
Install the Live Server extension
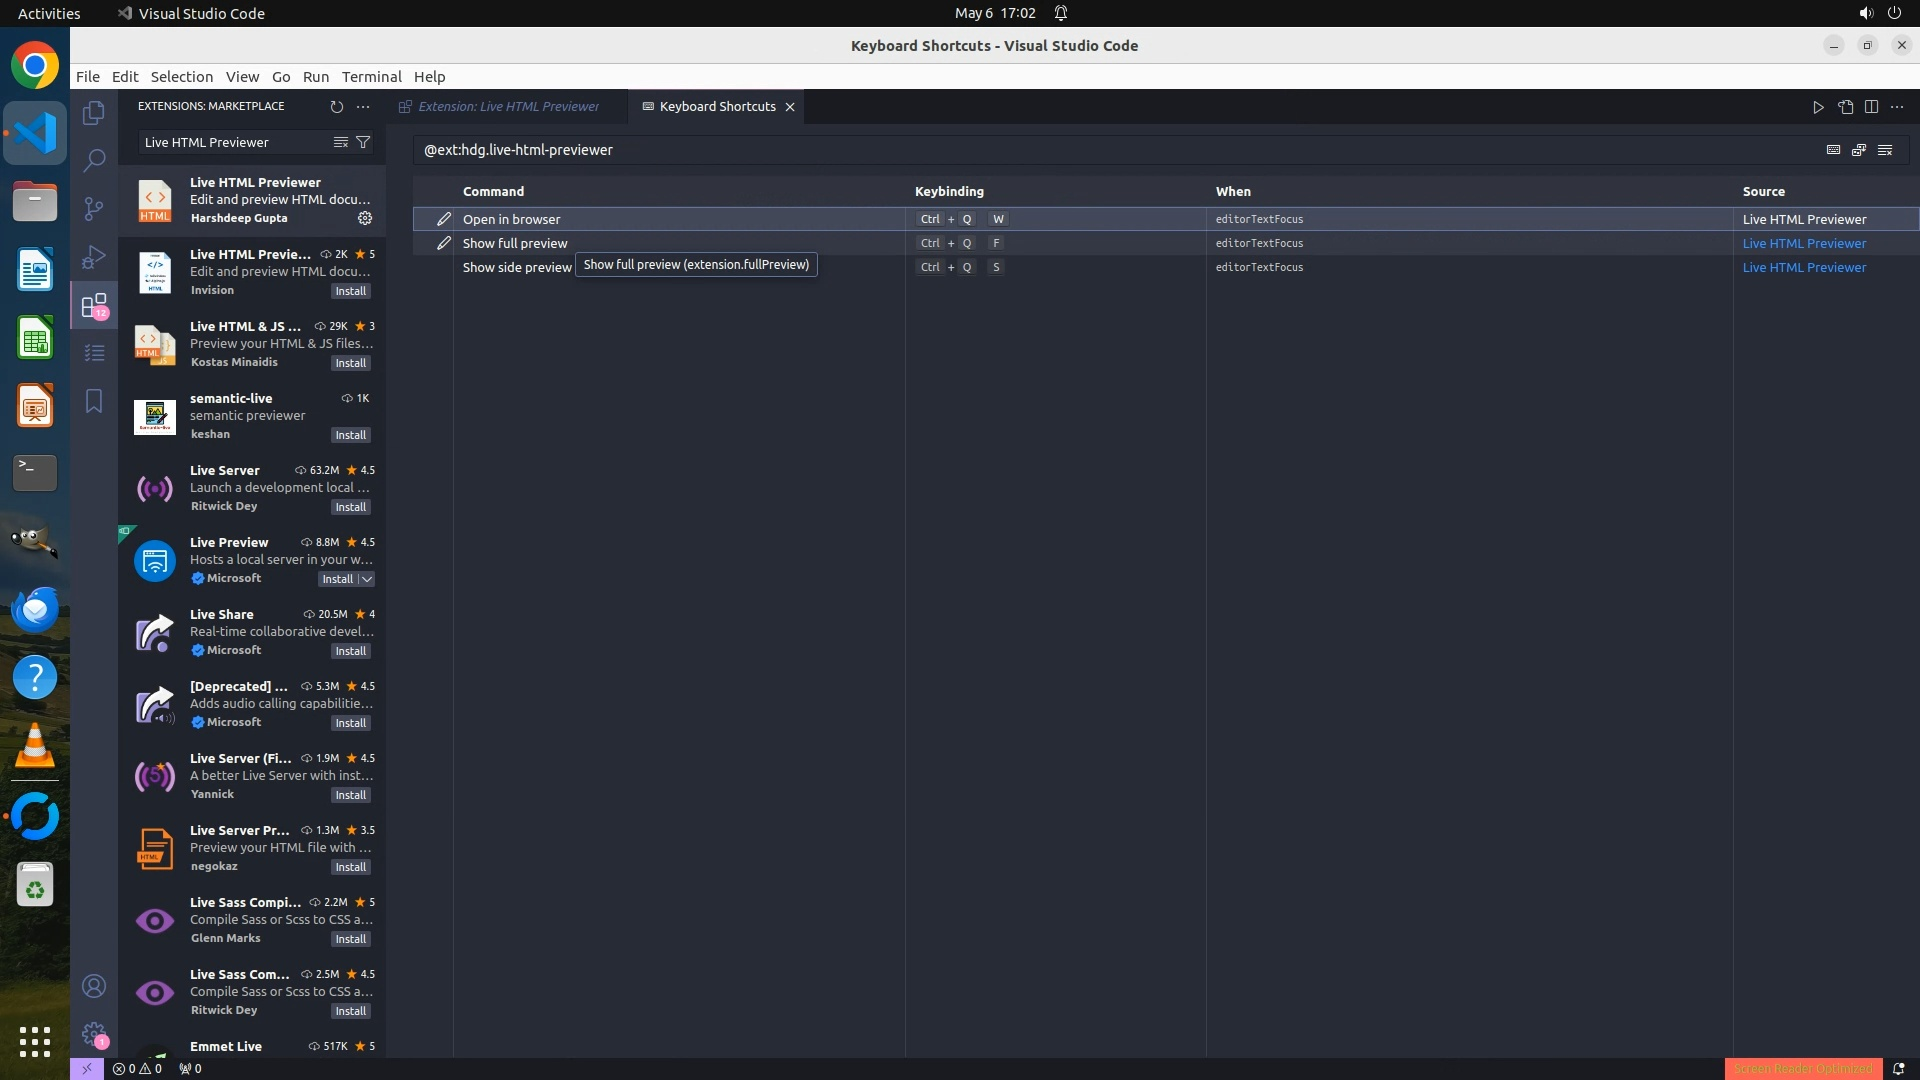tap(350, 507)
